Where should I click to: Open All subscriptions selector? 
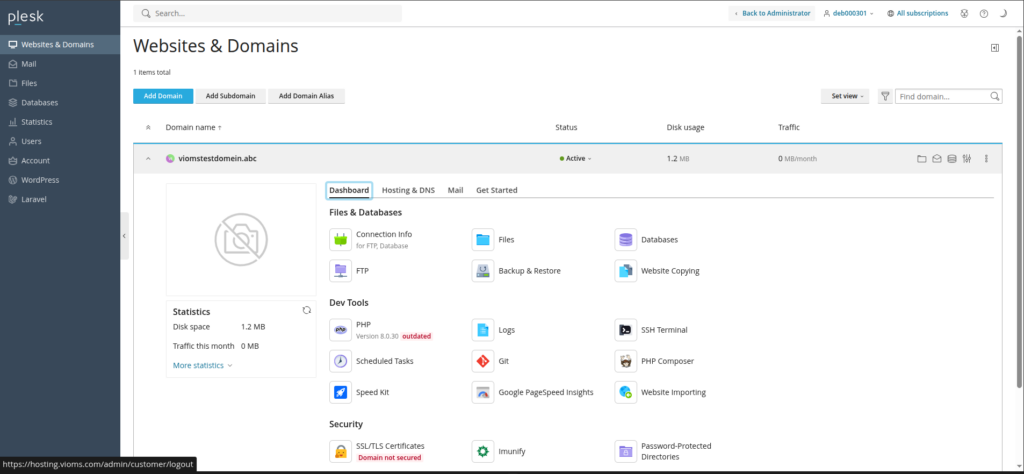pos(918,13)
